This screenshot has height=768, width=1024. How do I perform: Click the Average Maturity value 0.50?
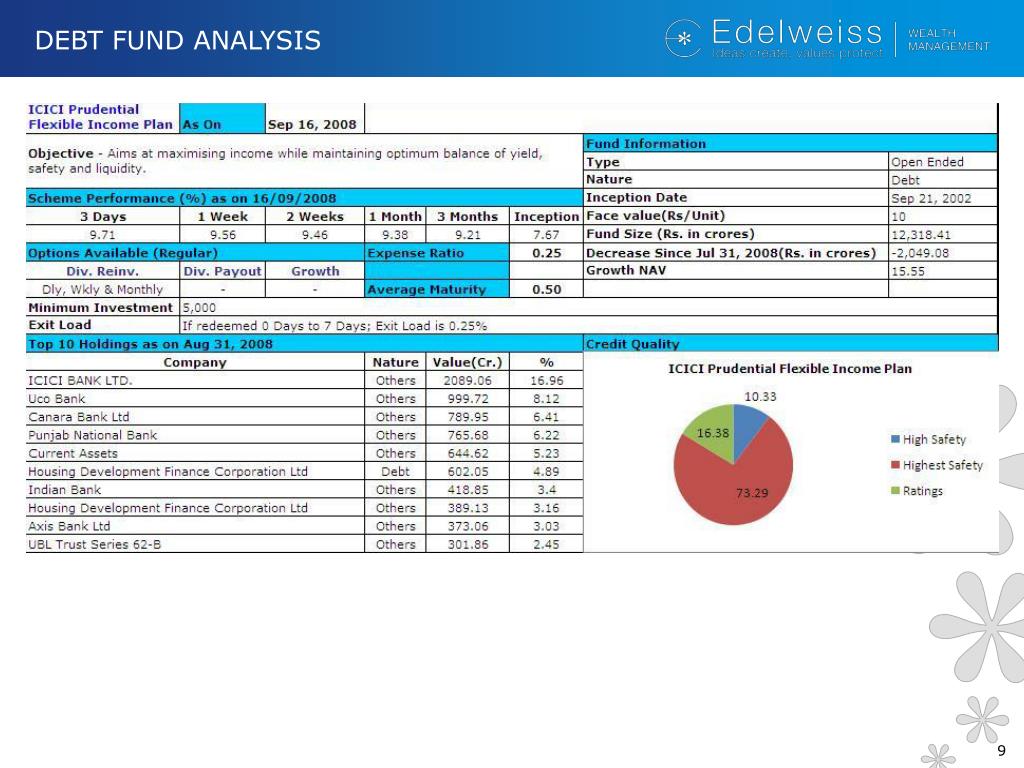click(x=547, y=289)
